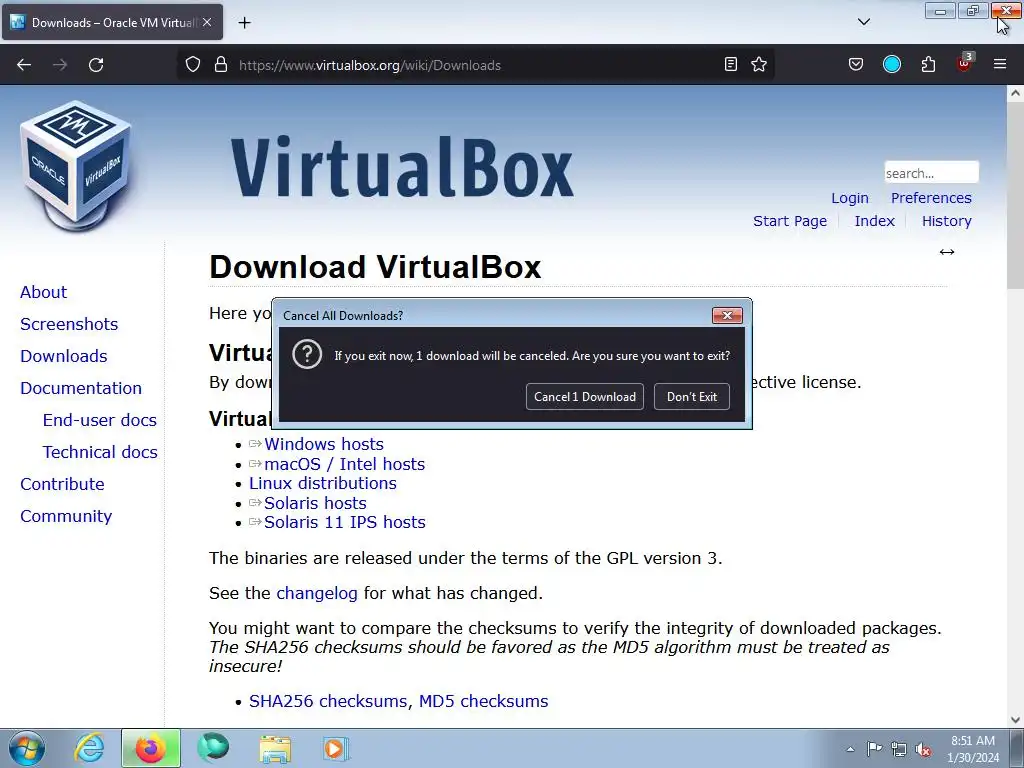Image resolution: width=1024 pixels, height=768 pixels.
Task: Open the Pocket save icon
Action: 856,64
